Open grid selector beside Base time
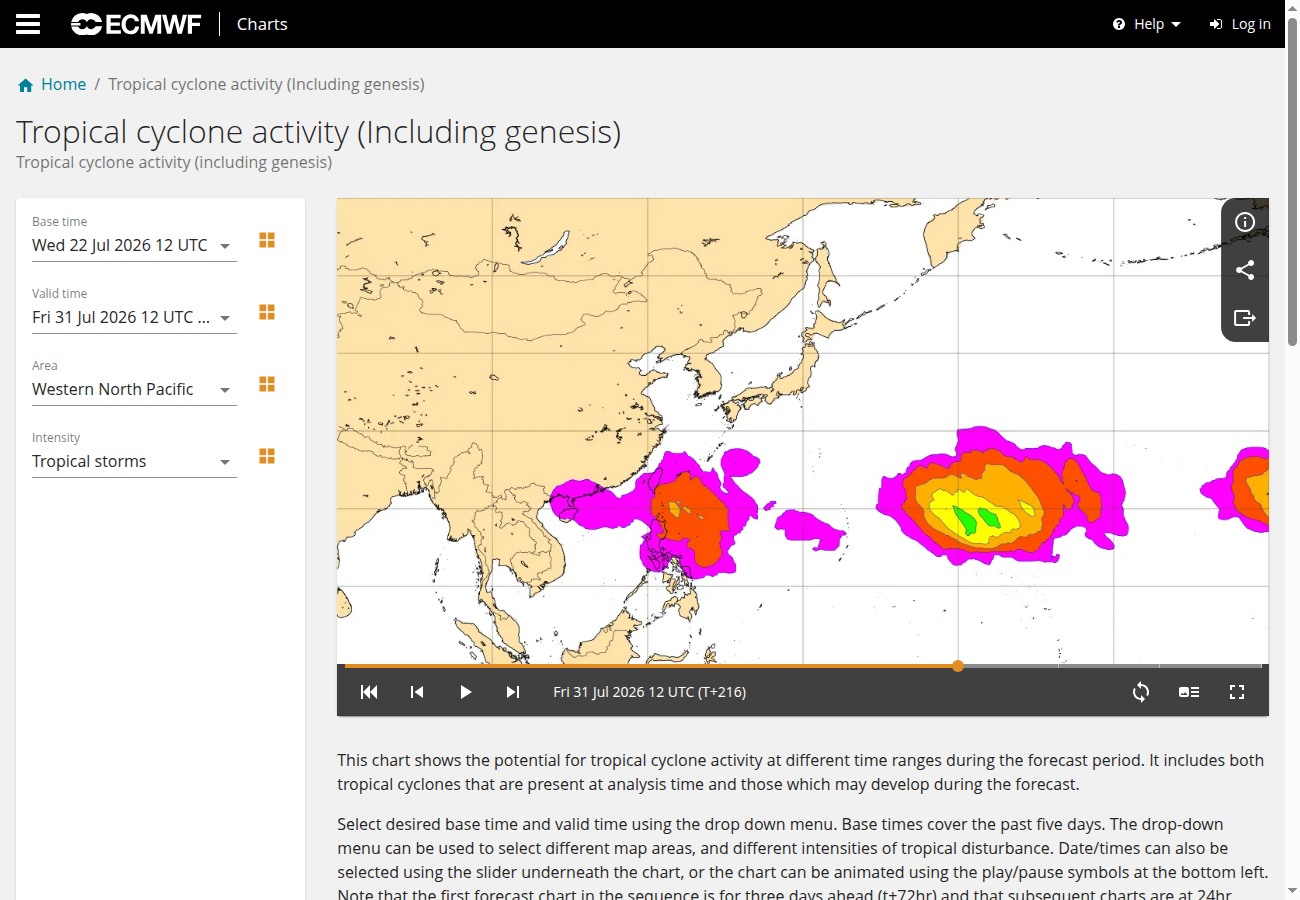 [x=267, y=240]
